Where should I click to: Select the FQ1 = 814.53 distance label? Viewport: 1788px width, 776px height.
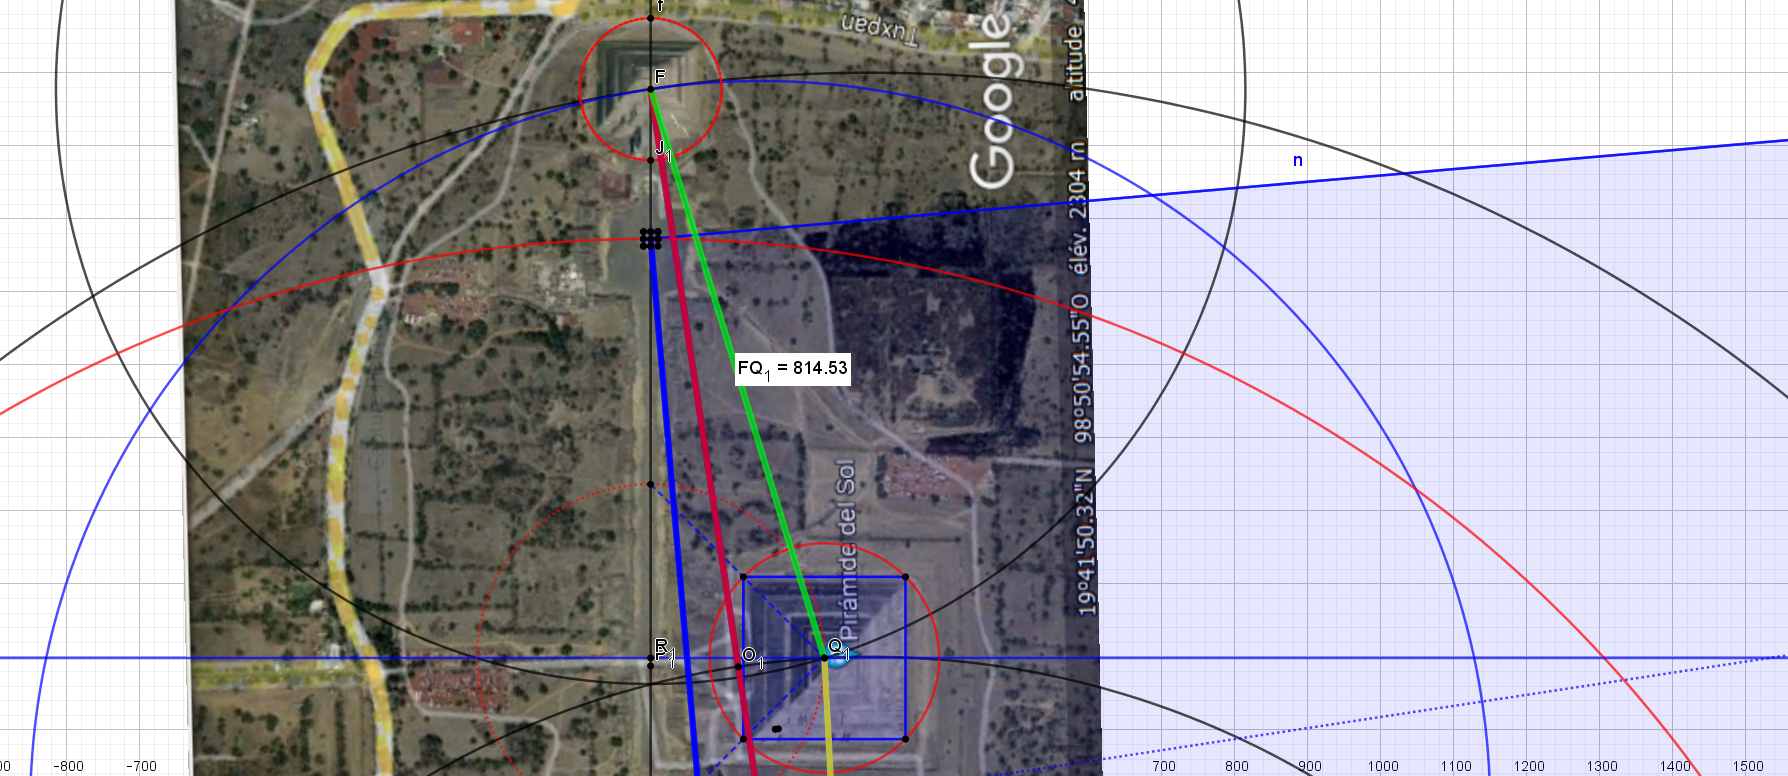point(792,369)
